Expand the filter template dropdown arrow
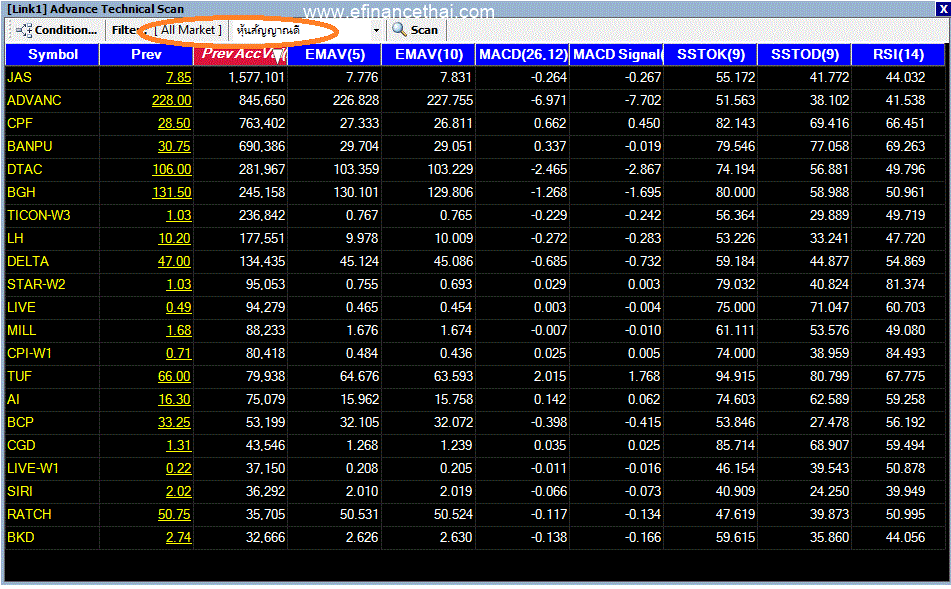This screenshot has height=589, width=951. point(376,30)
